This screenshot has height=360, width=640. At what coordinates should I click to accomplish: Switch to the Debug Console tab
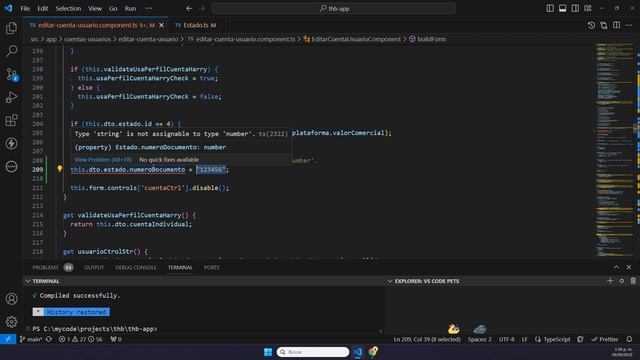click(x=136, y=268)
